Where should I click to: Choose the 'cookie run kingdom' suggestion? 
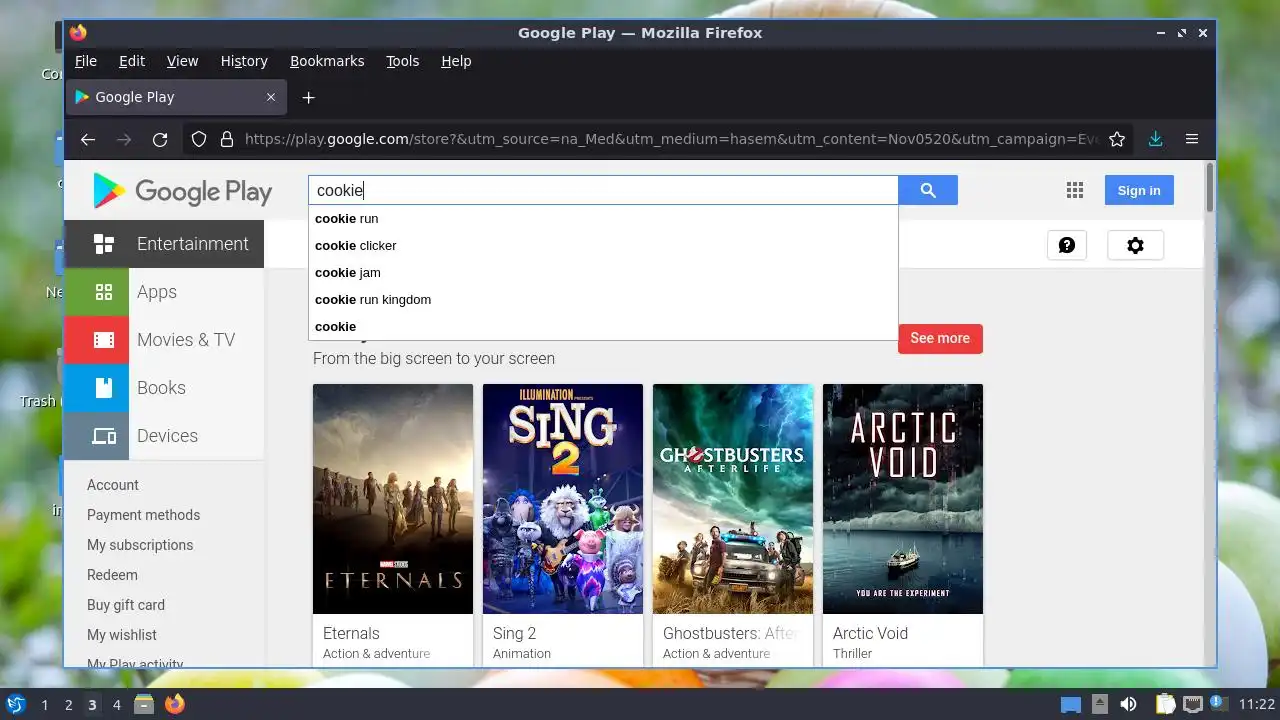click(603, 299)
